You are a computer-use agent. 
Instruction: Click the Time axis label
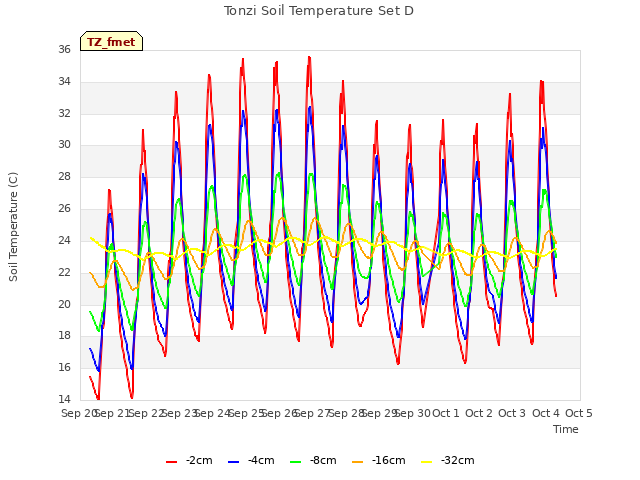pos(566,429)
